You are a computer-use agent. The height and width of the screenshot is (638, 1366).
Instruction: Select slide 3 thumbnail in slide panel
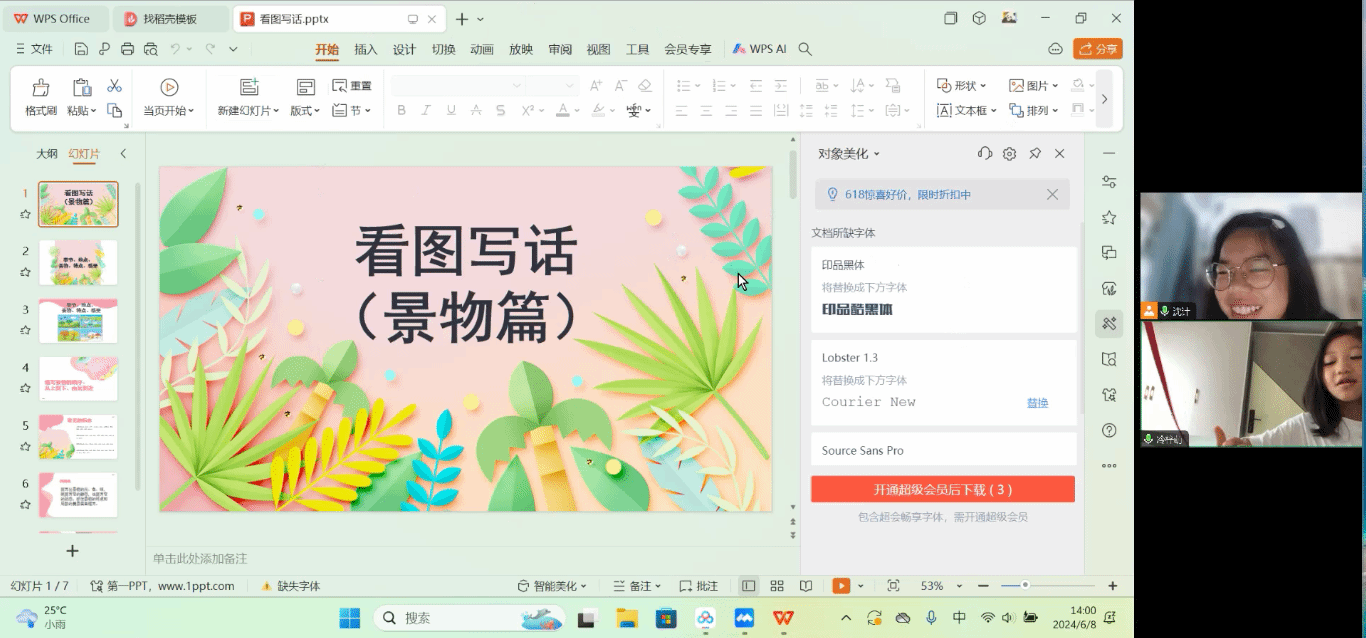(78, 321)
